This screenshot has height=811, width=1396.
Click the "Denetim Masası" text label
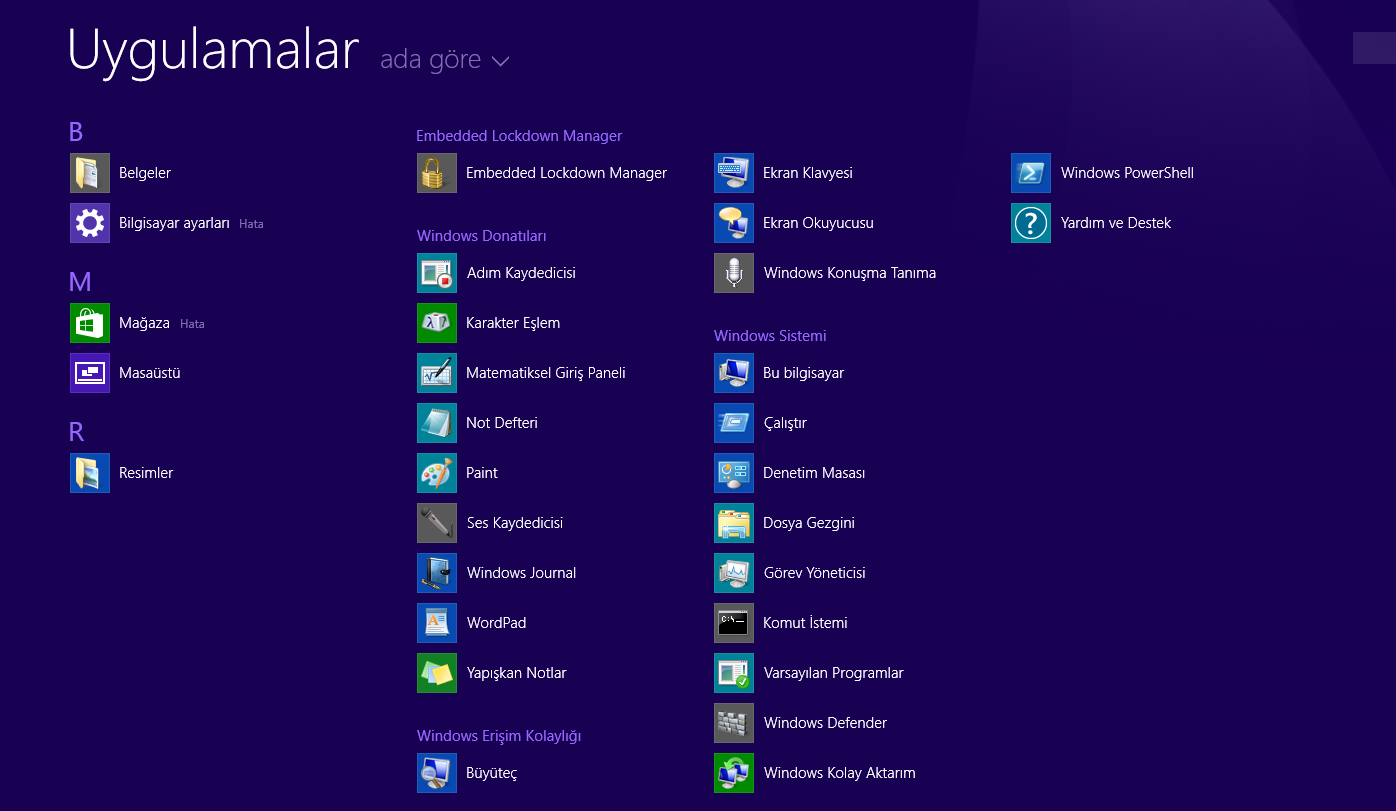click(814, 473)
